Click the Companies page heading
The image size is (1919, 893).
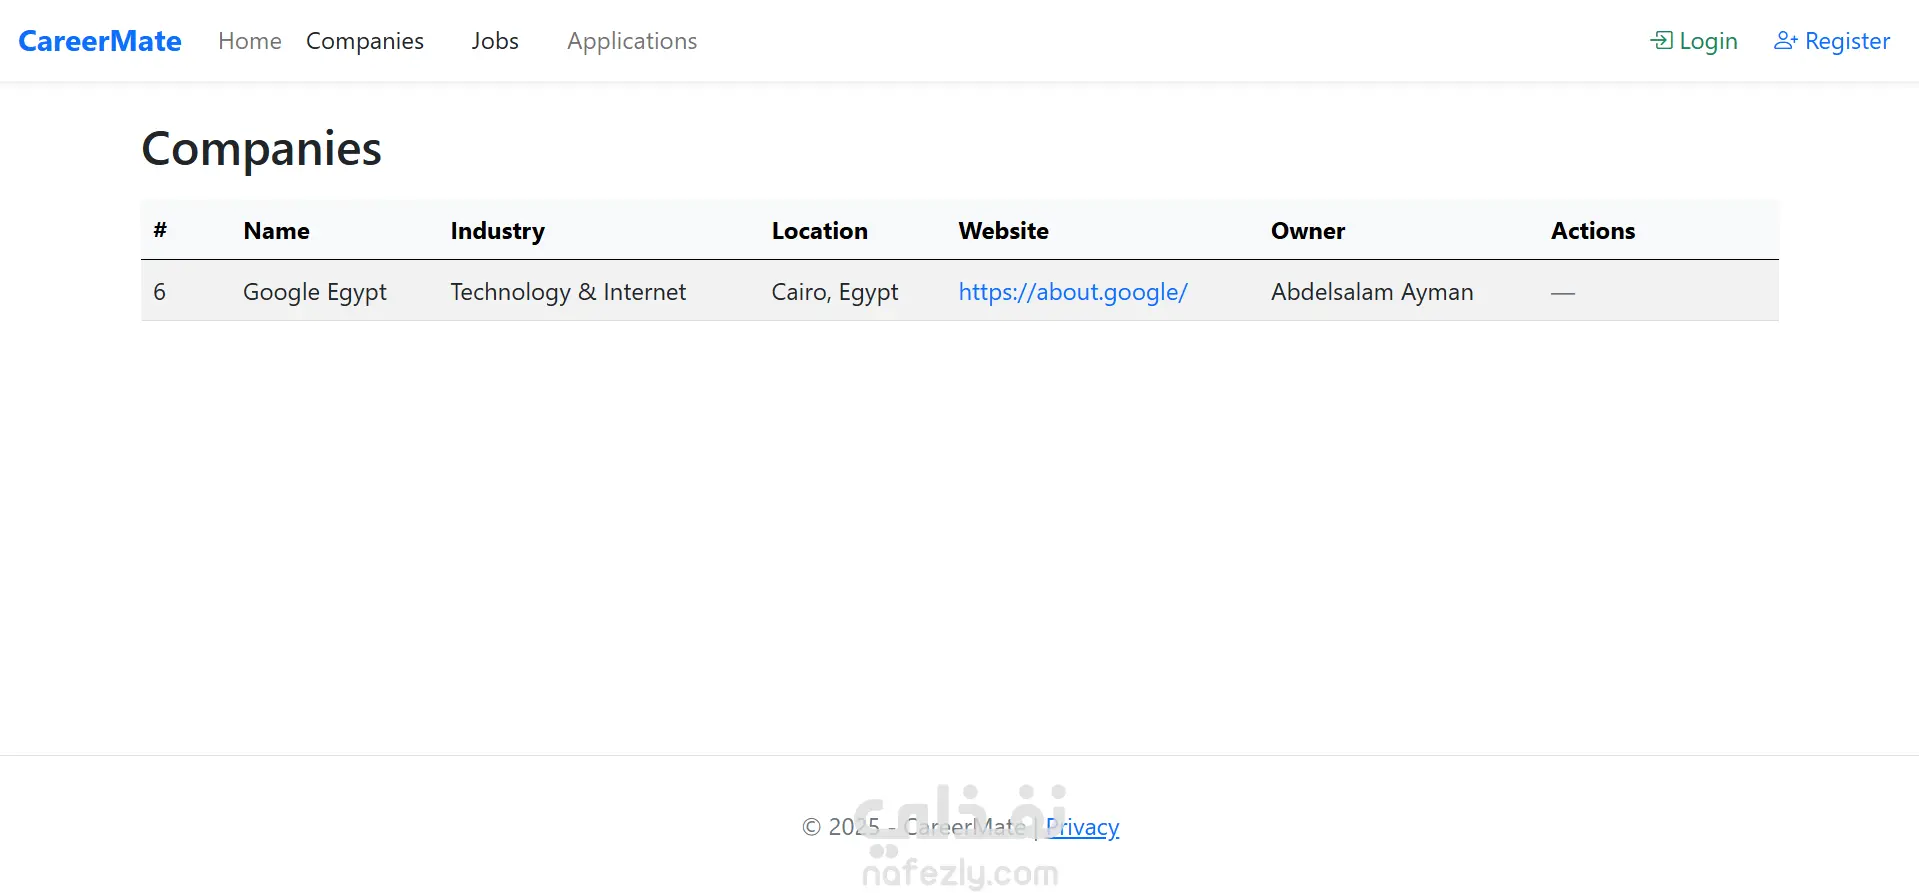click(261, 149)
